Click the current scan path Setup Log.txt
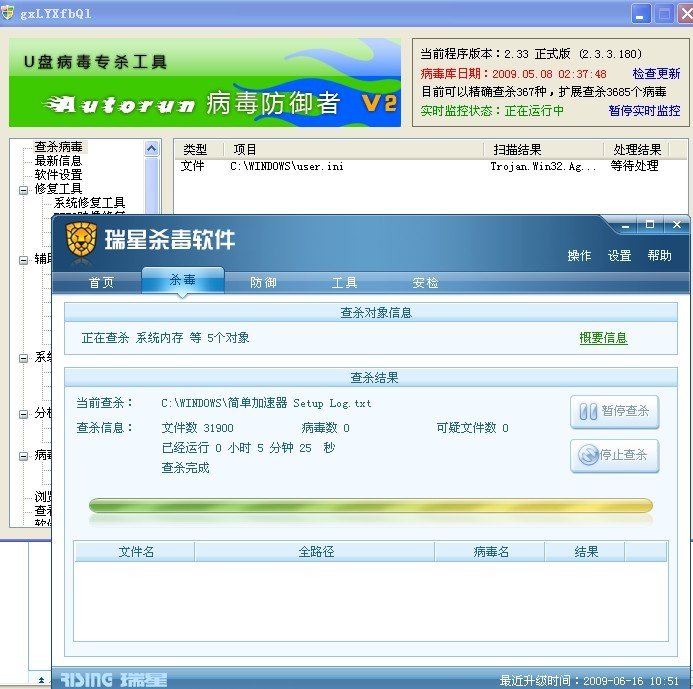 [x=266, y=403]
